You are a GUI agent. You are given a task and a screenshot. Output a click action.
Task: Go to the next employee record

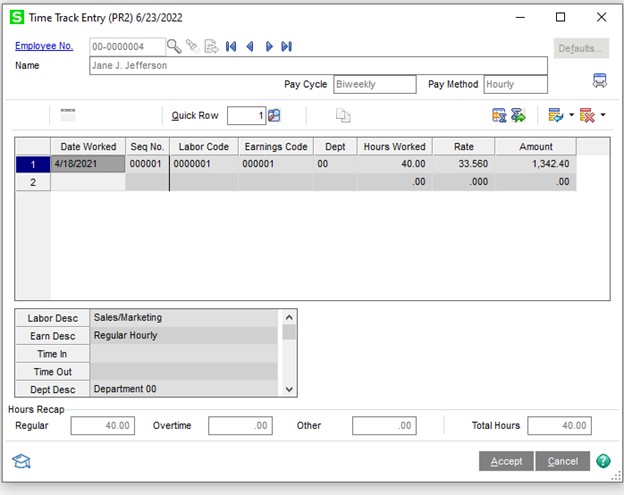pos(269,47)
